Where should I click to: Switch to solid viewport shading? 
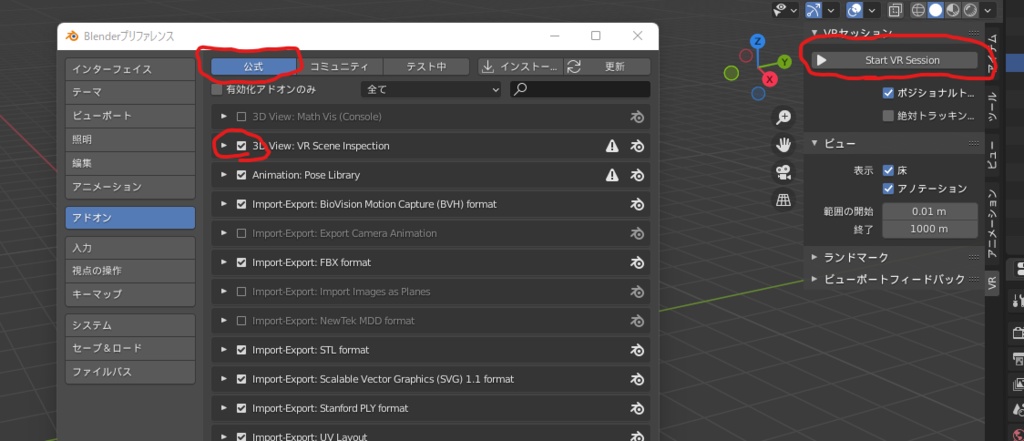(935, 10)
